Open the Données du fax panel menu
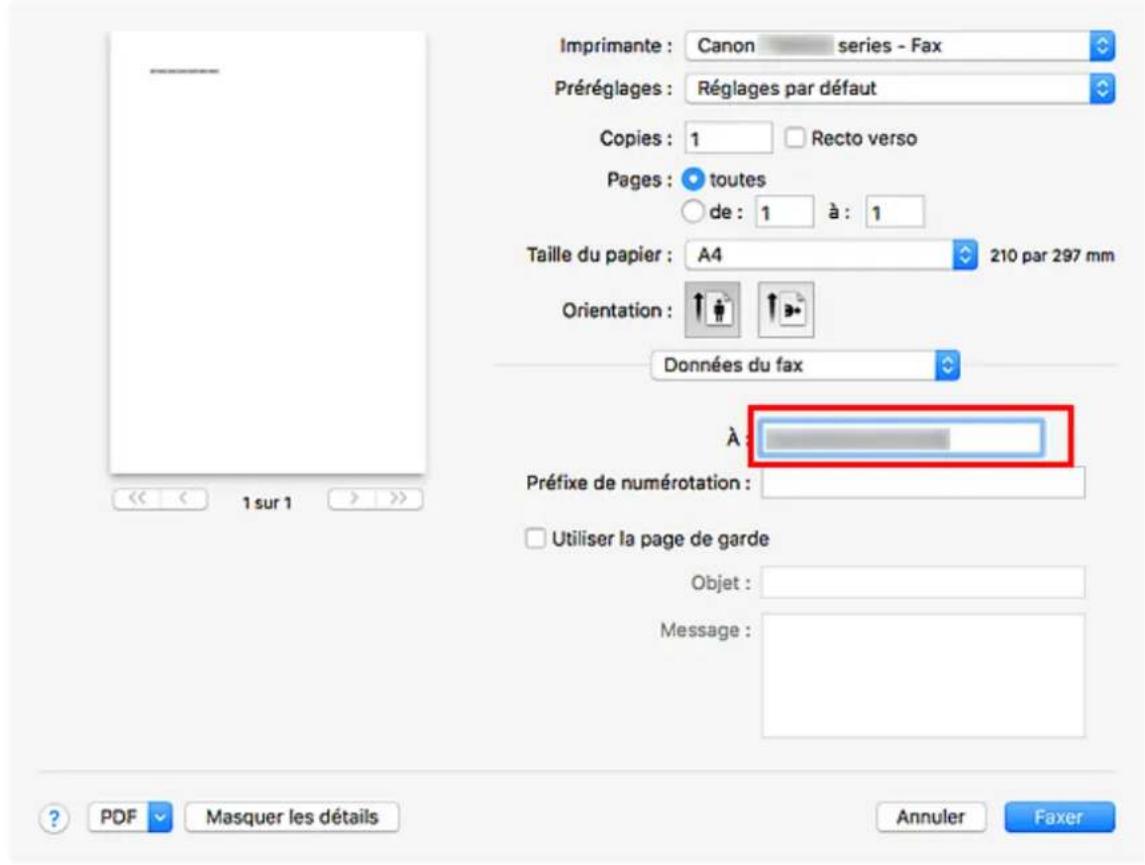This screenshot has height=865, width=1145. (x=805, y=365)
